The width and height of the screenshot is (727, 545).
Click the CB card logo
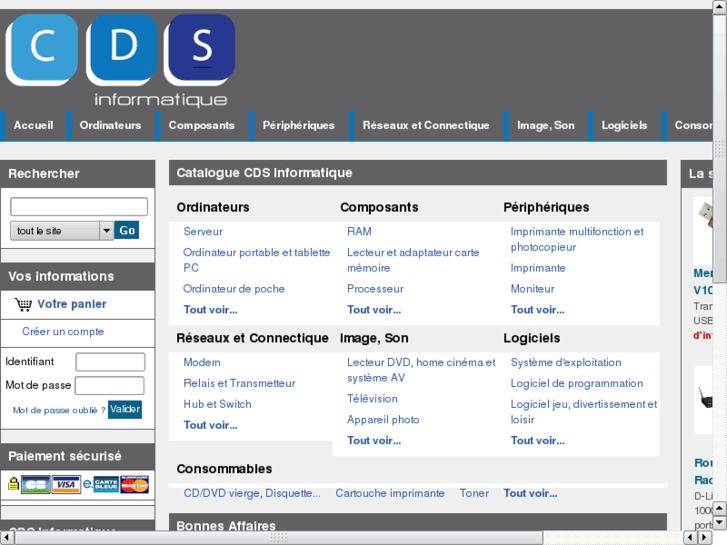35,484
